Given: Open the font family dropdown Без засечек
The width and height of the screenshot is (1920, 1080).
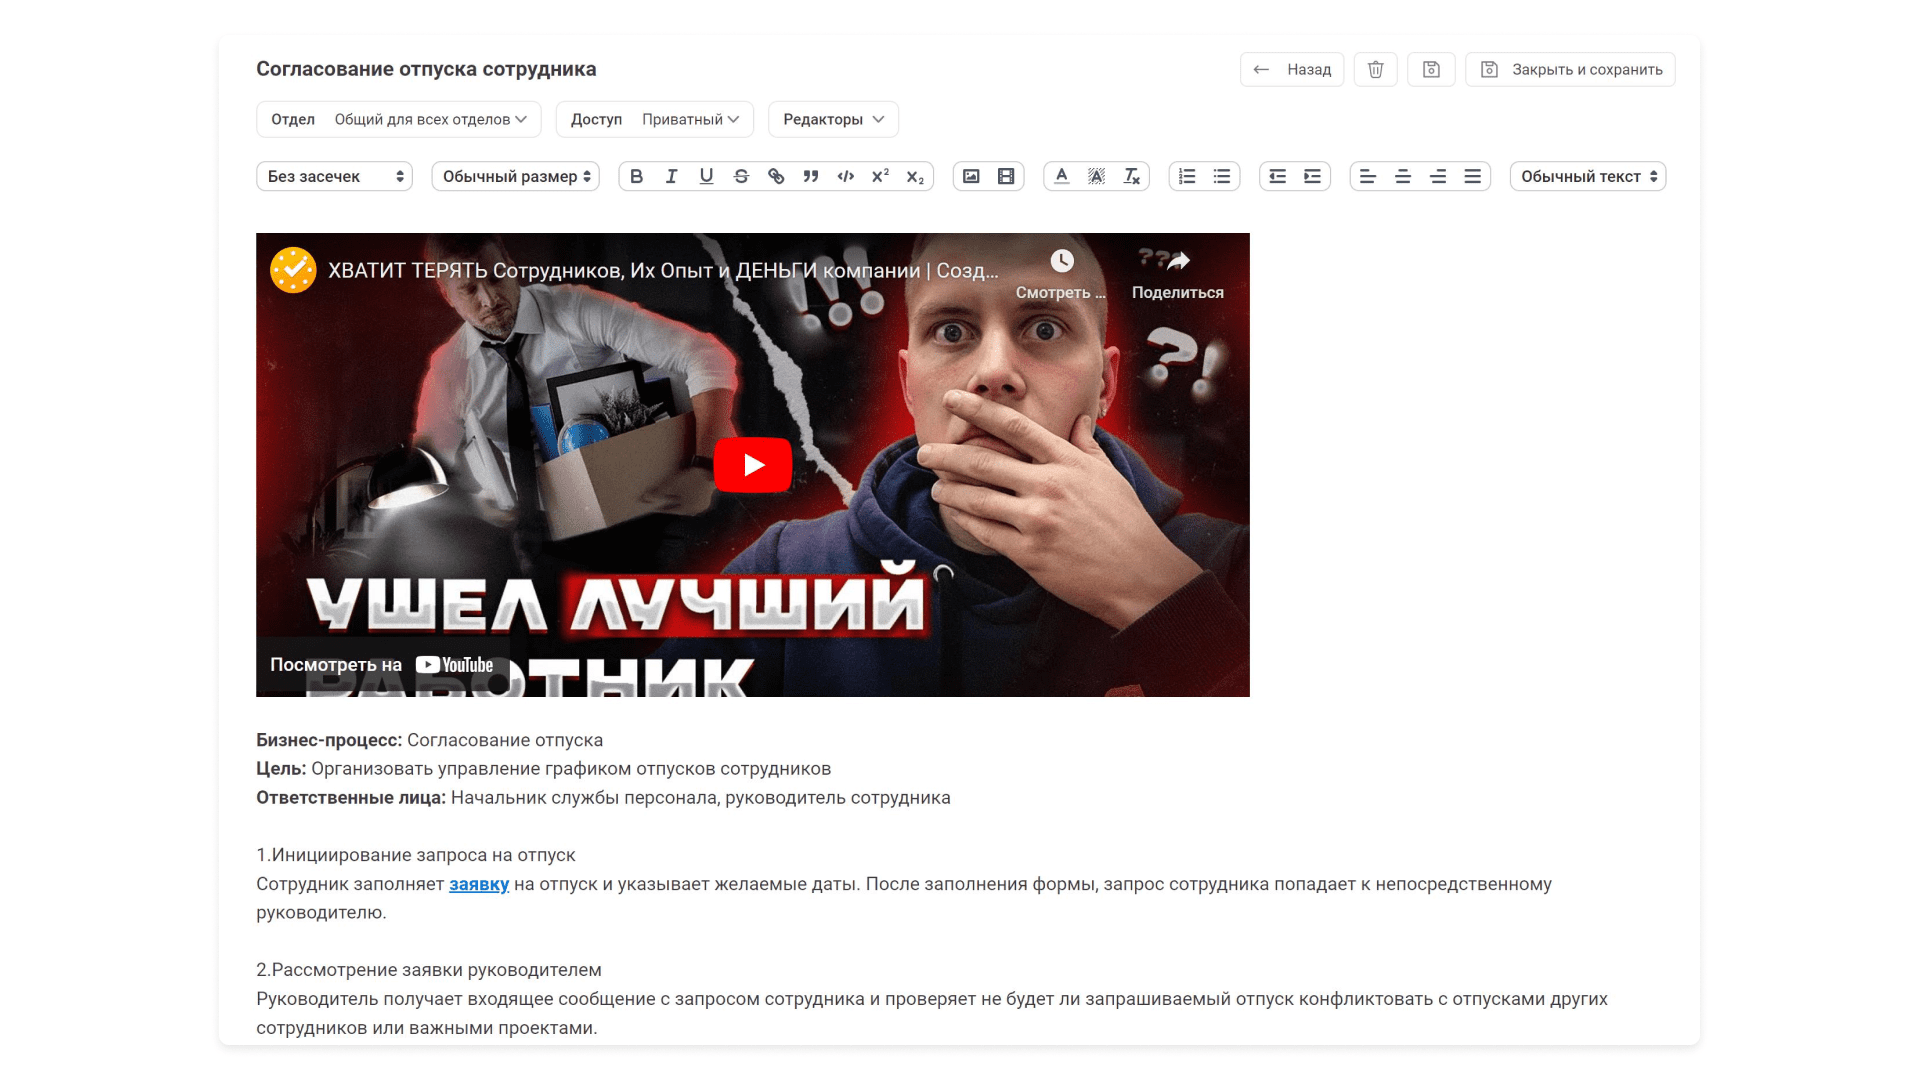Looking at the screenshot, I should point(334,176).
